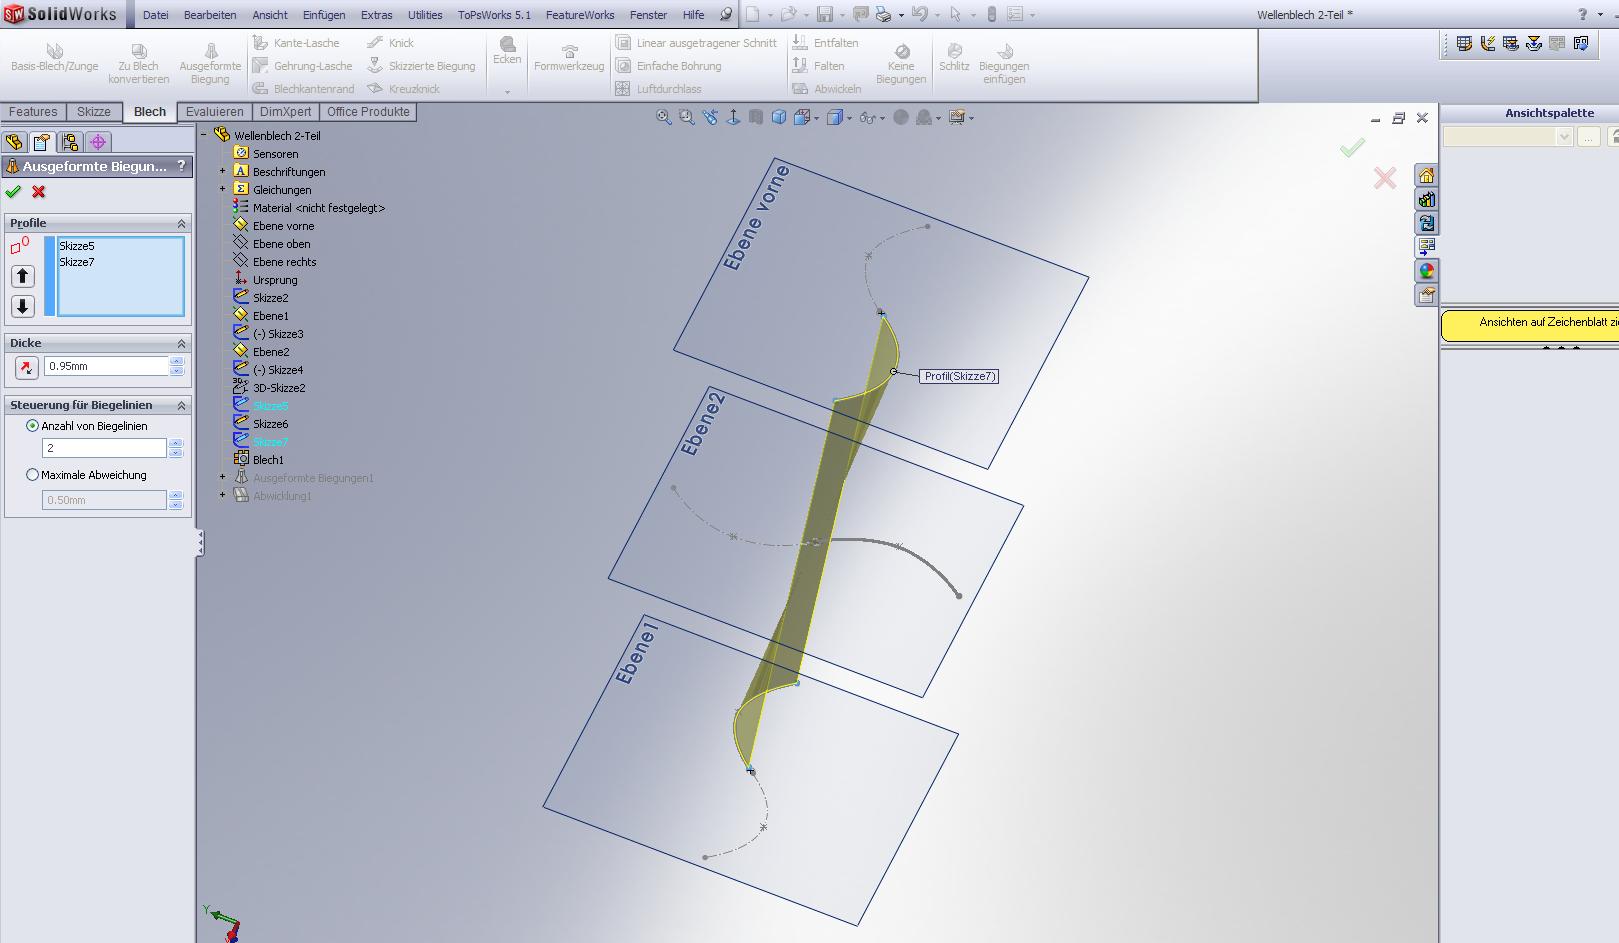Click the Kante-Lasche command

297,43
